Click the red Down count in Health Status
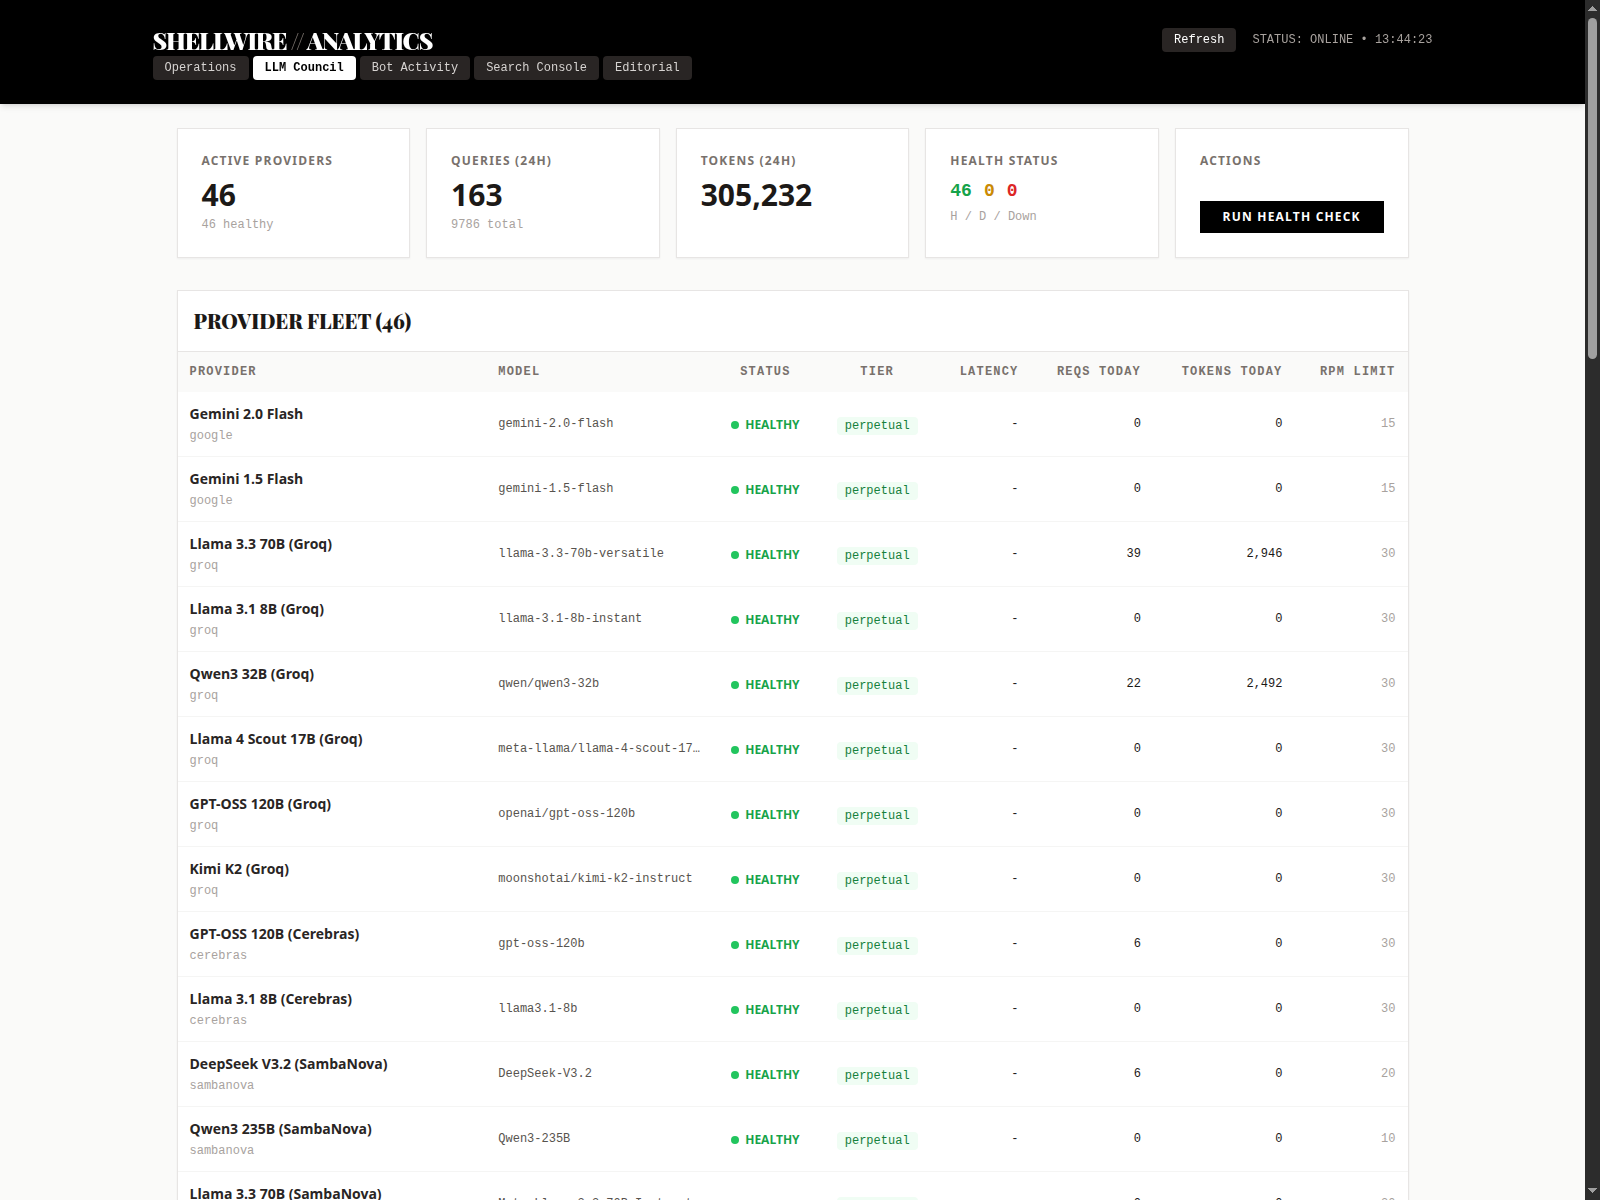 (1012, 190)
